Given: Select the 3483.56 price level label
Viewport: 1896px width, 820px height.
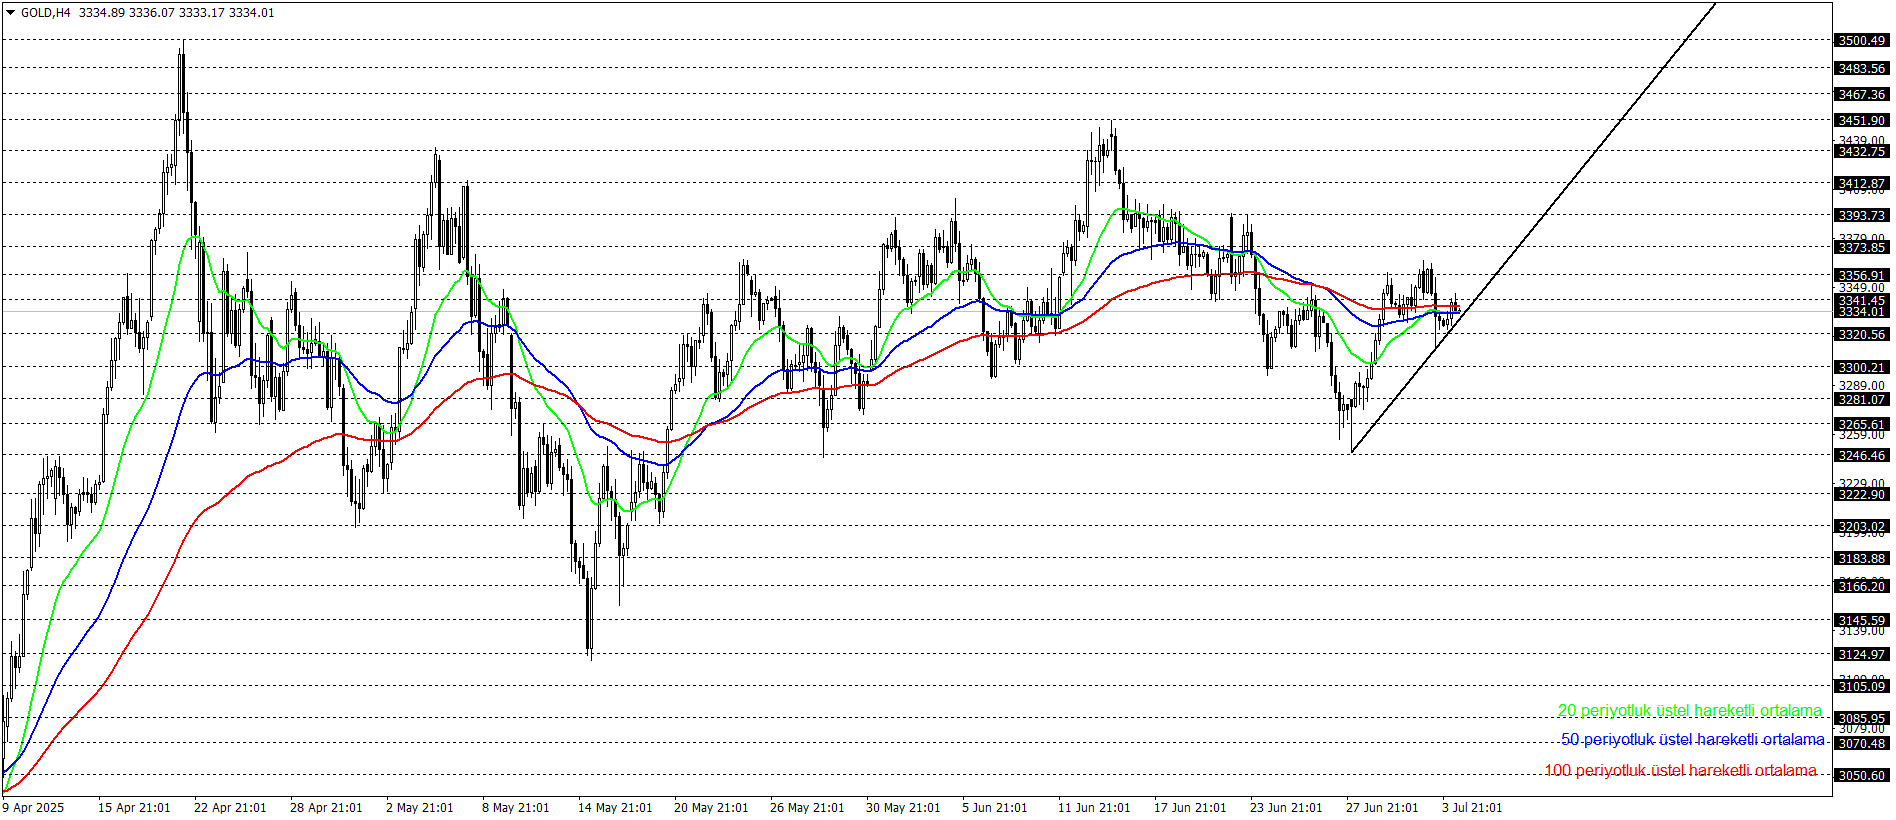Looking at the screenshot, I should [x=1862, y=69].
